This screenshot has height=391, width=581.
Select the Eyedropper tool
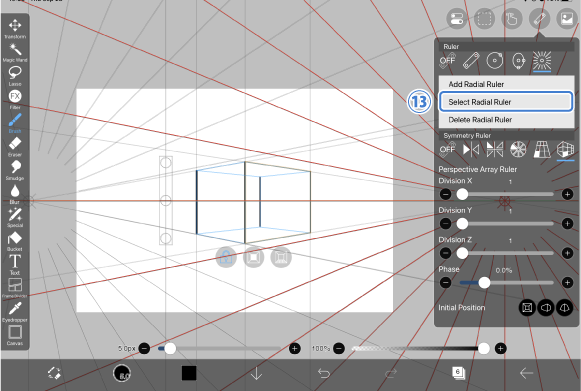(x=15, y=311)
